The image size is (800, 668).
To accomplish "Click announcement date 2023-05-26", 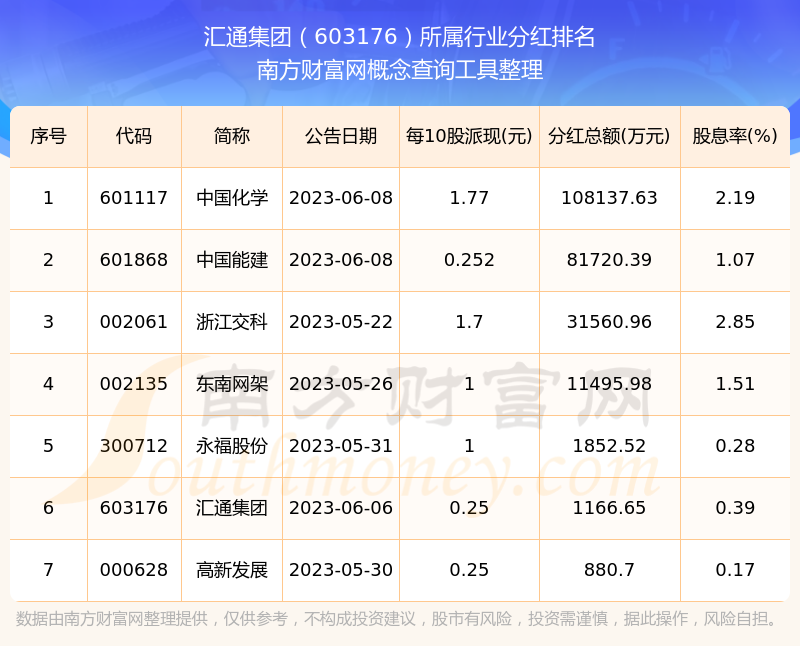I will pos(341,384).
